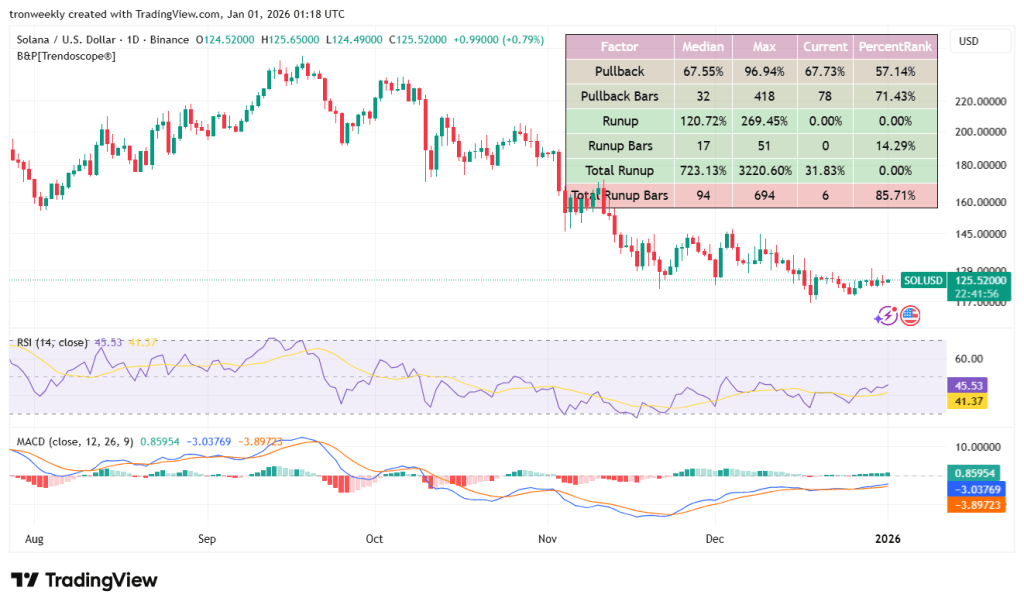Select the open value O124.52000

point(225,40)
